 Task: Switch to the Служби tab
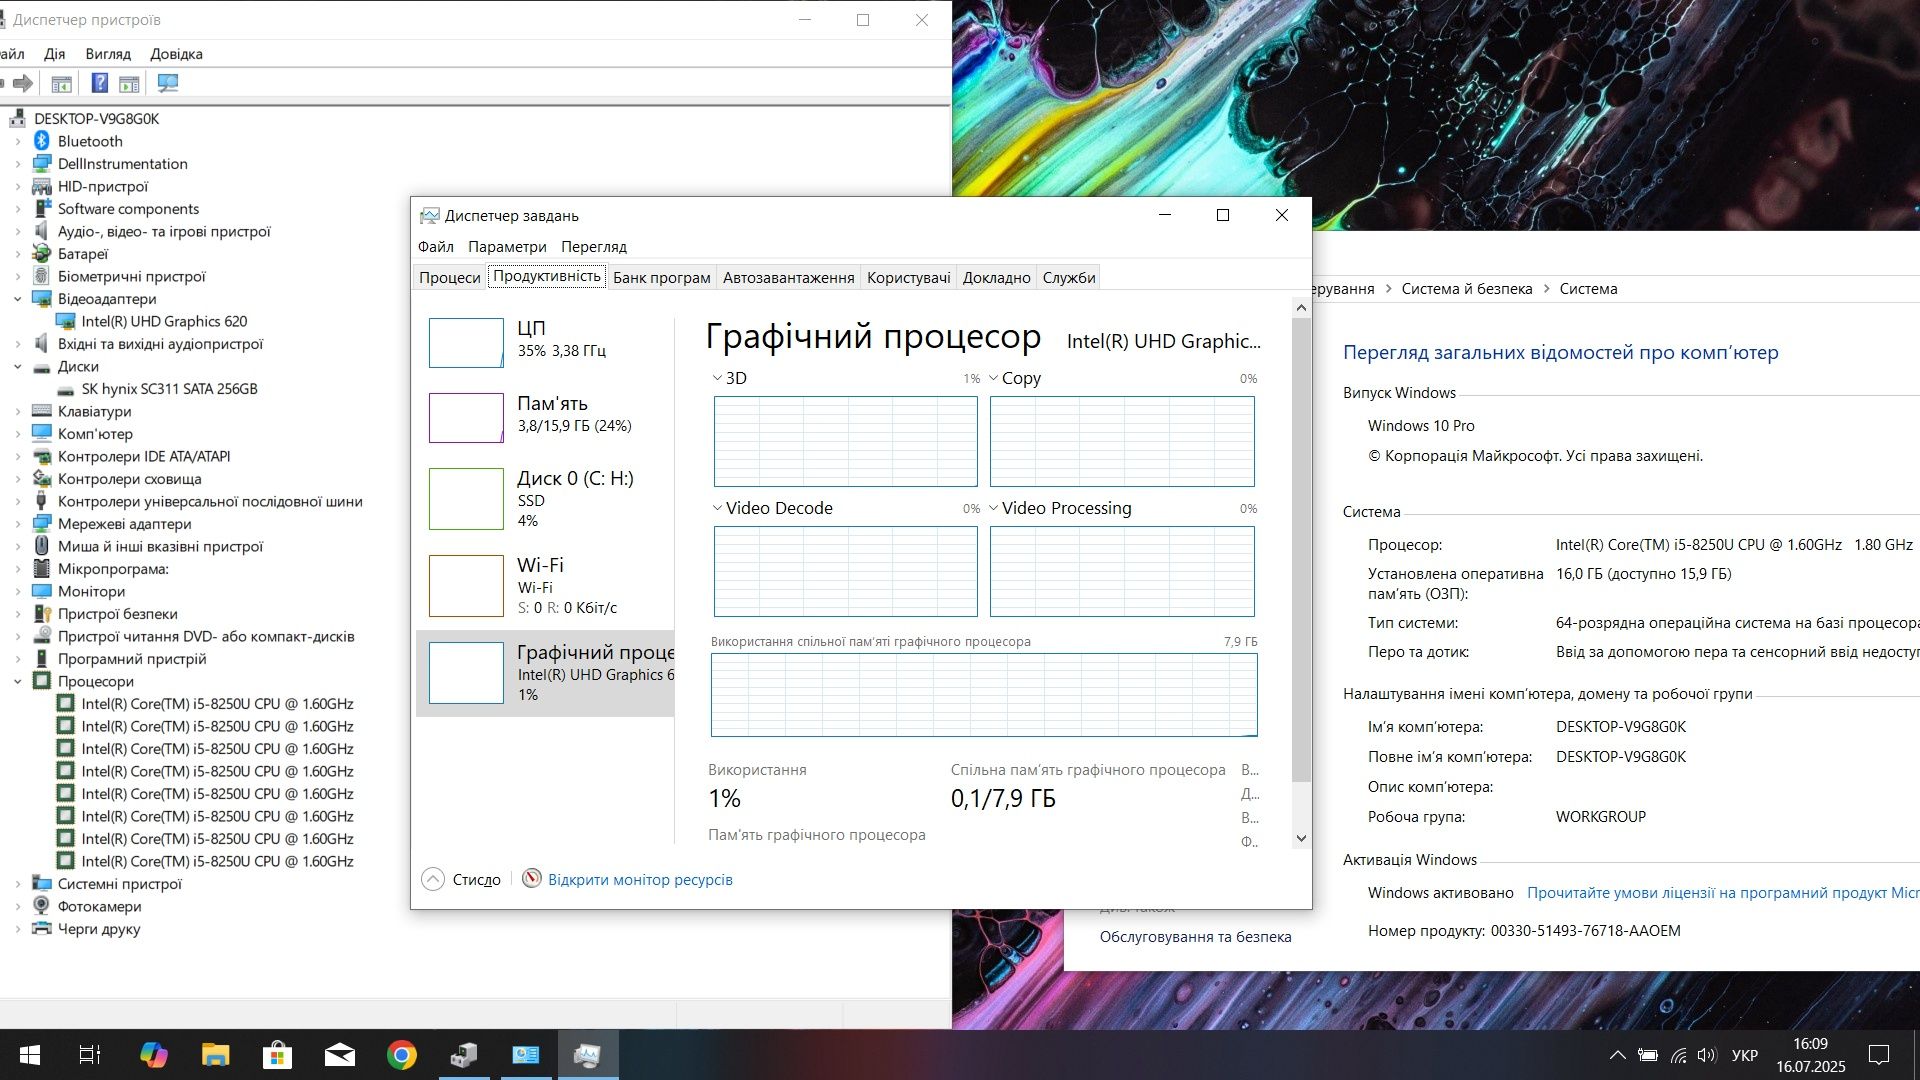1069,277
